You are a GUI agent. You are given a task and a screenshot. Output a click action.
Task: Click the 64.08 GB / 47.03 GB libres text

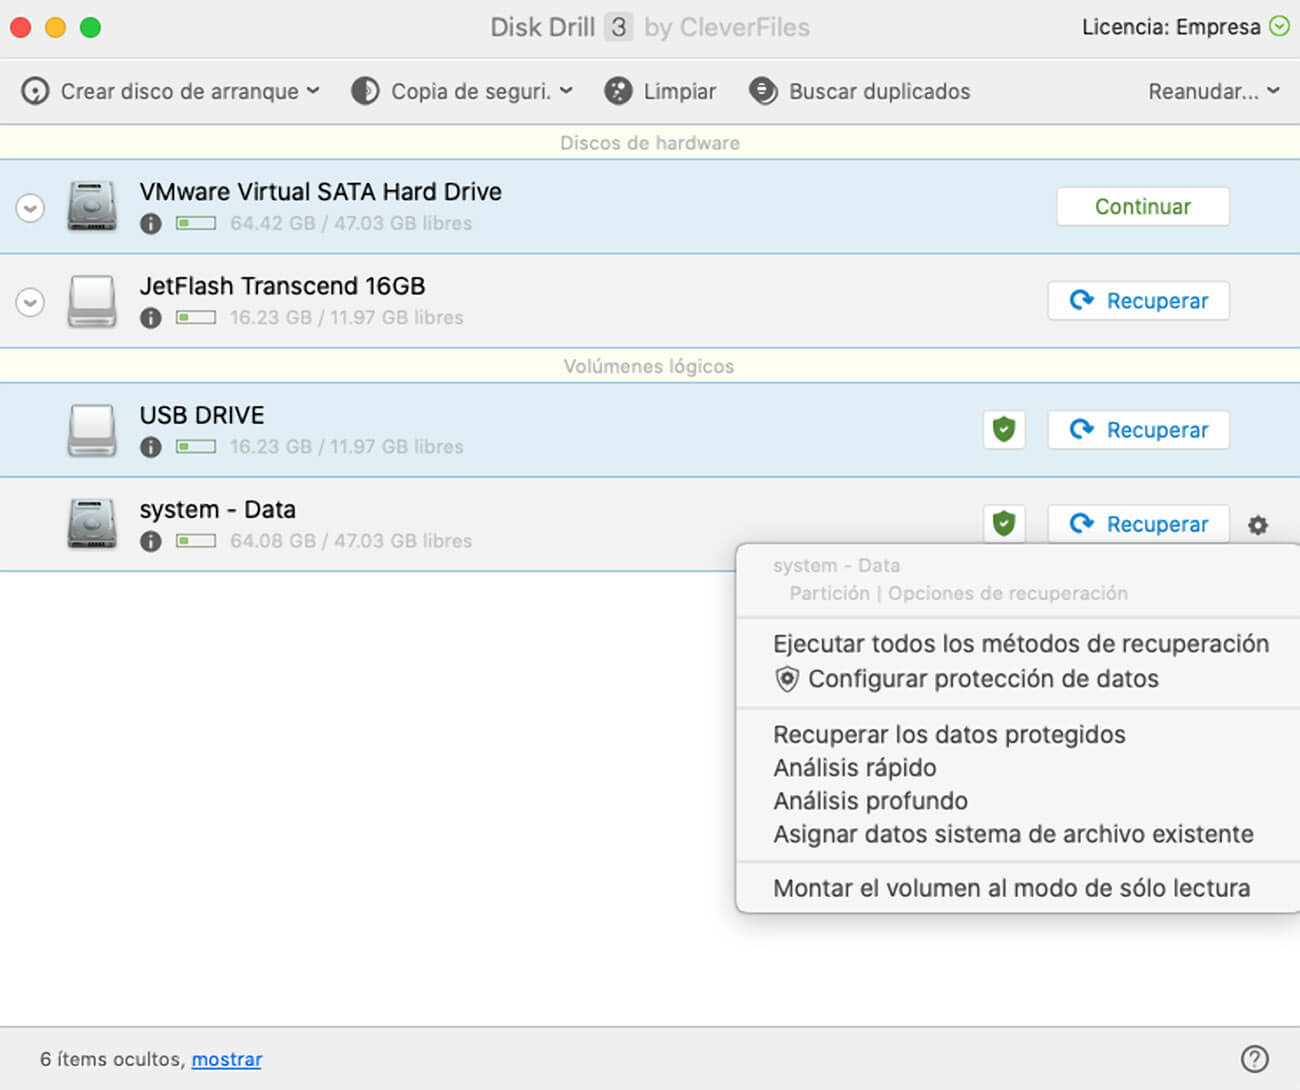pos(351,541)
